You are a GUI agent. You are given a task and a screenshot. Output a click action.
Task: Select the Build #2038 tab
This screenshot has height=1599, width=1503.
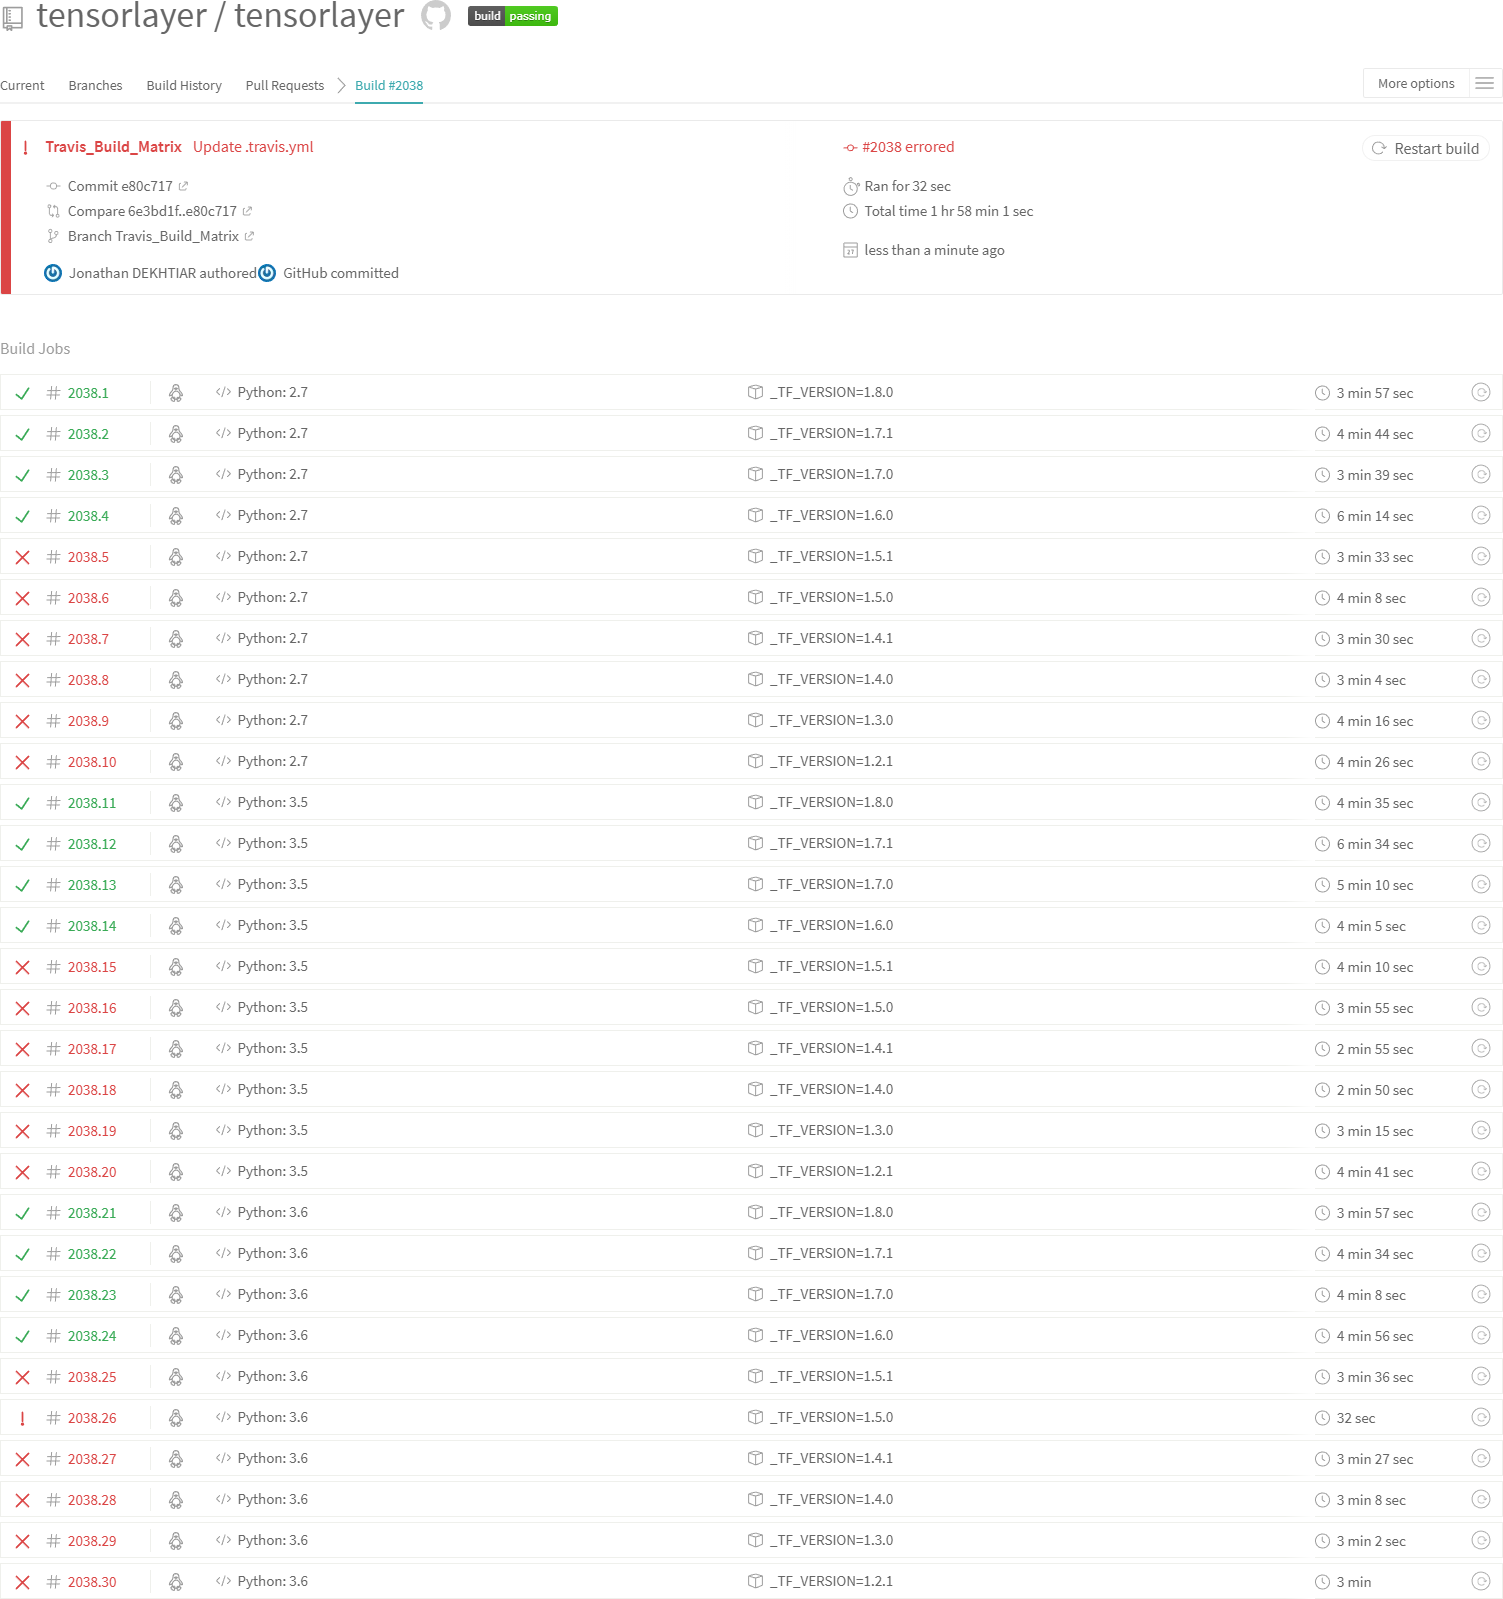[x=389, y=85]
